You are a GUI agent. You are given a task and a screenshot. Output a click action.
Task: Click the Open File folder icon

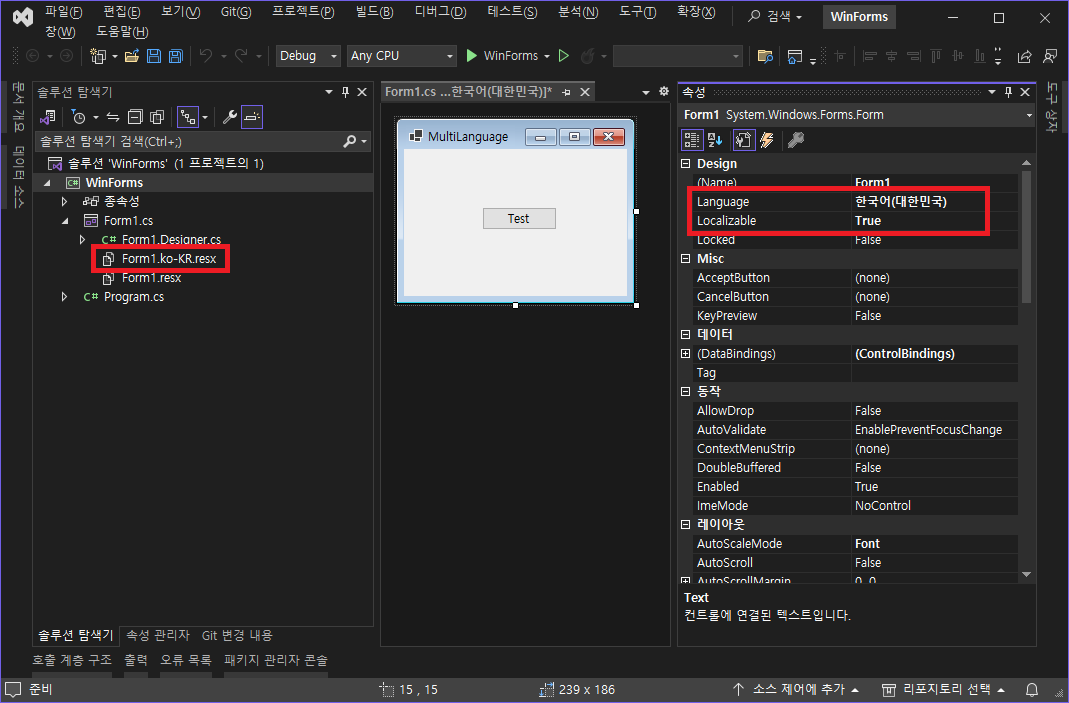pos(132,56)
